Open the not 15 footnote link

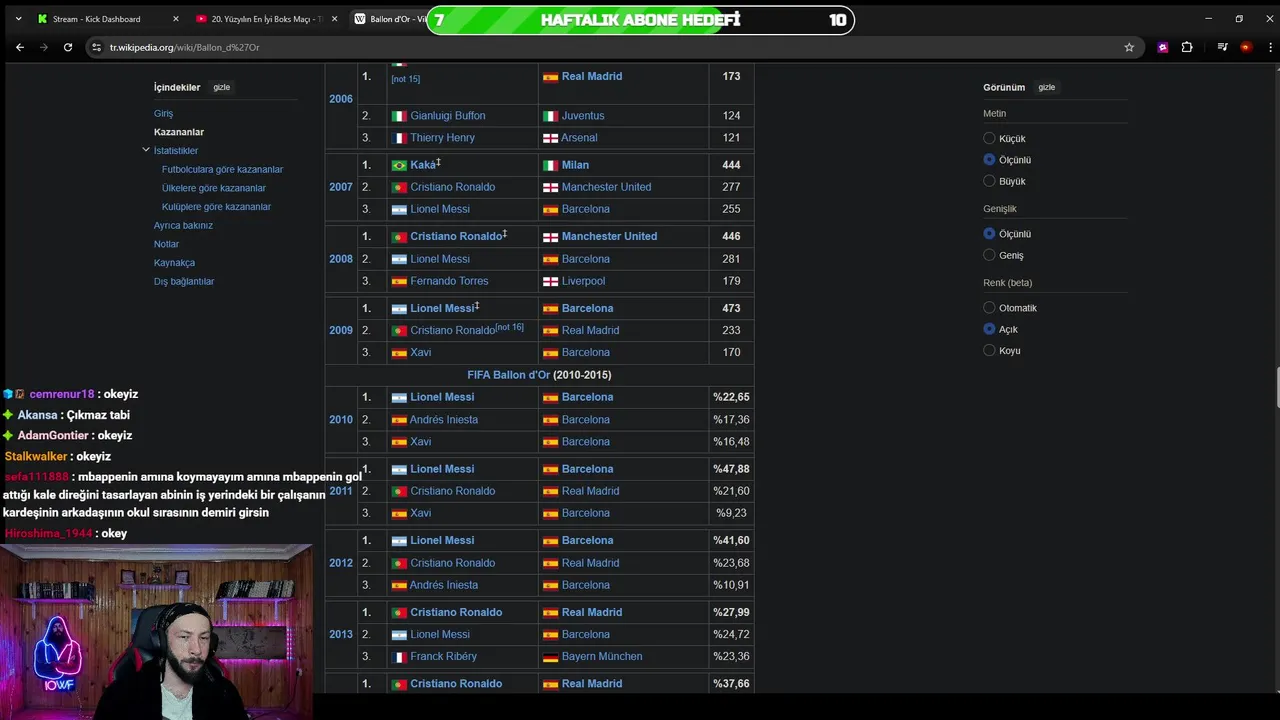point(405,79)
